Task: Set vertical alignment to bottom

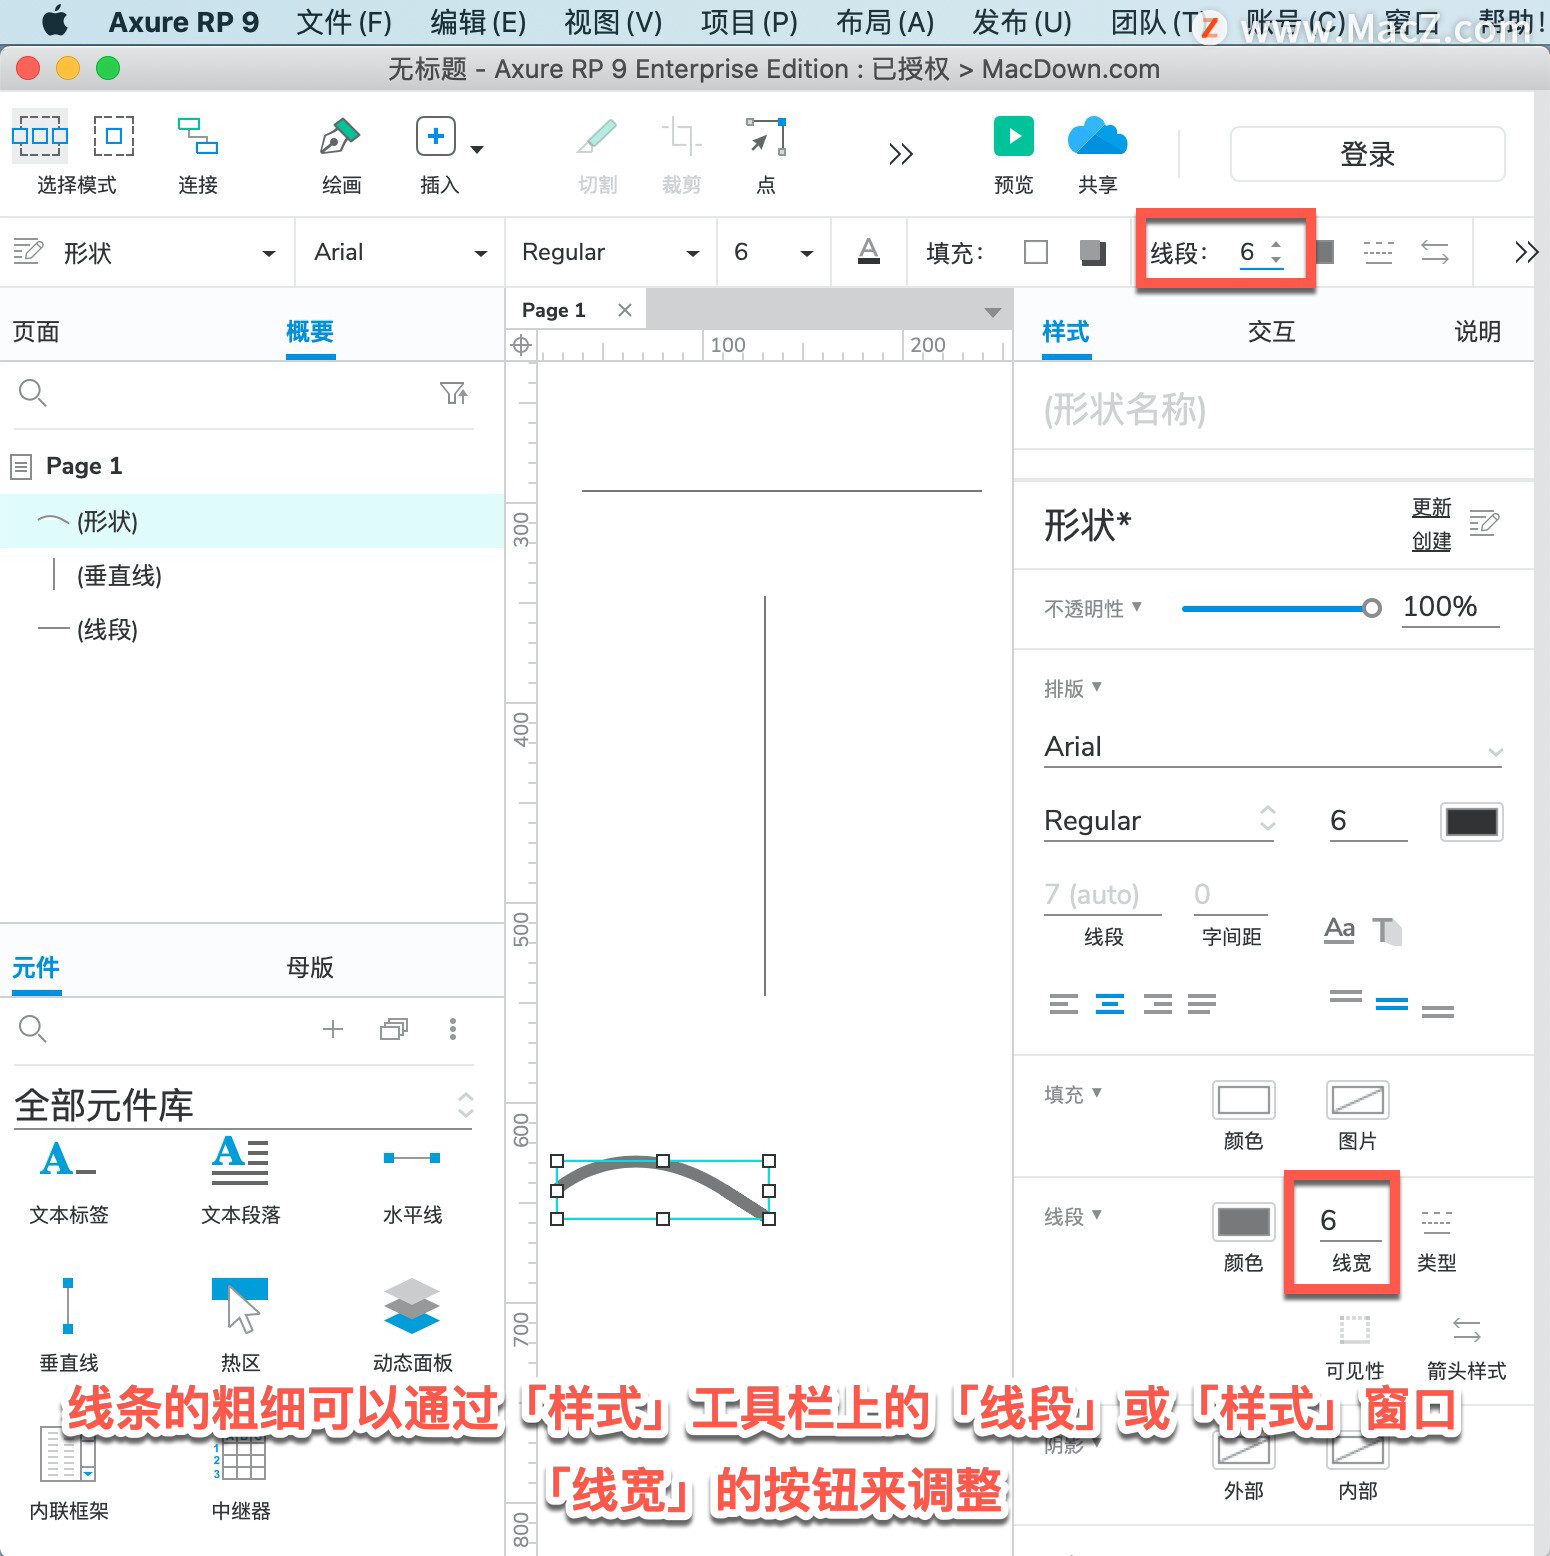Action: pos(1438,1011)
